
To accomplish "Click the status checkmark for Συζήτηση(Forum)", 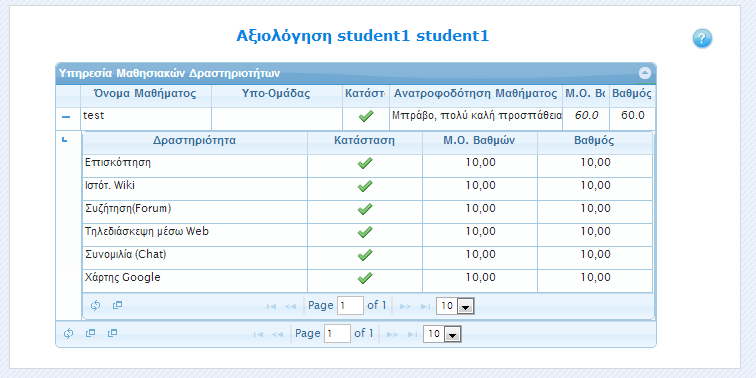I will (365, 209).
